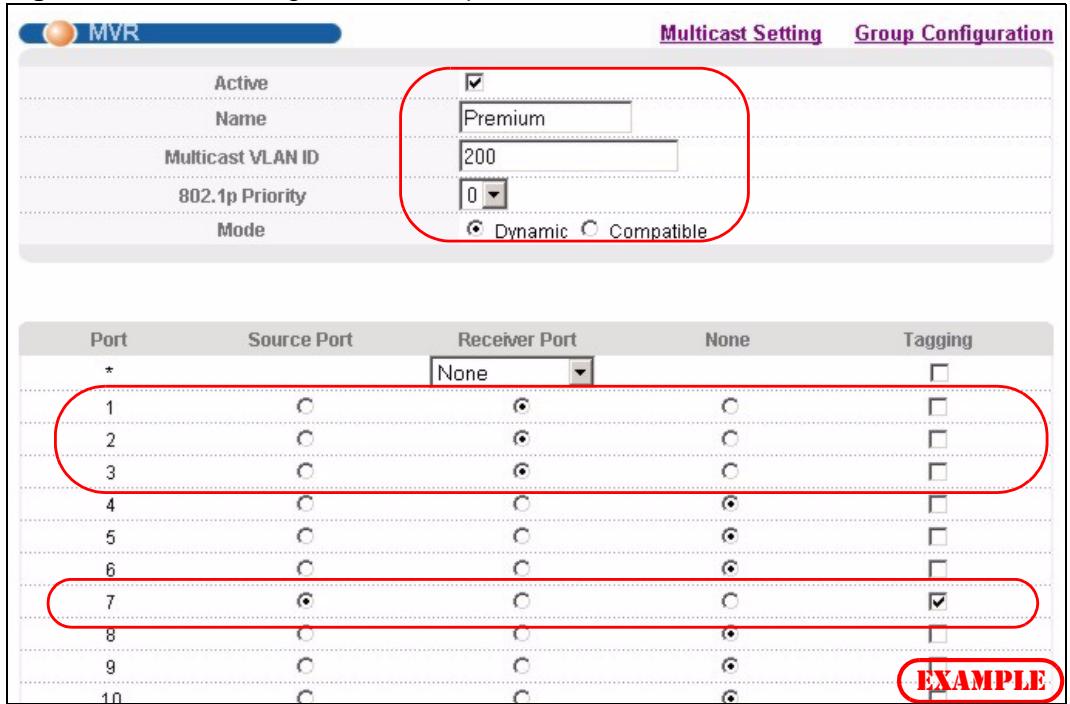Set port 2 to None

(731, 439)
